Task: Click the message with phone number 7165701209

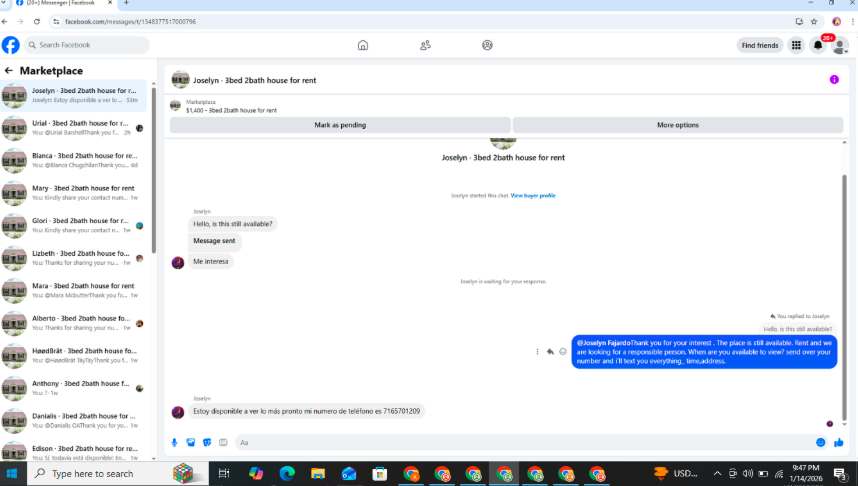Action: point(306,411)
